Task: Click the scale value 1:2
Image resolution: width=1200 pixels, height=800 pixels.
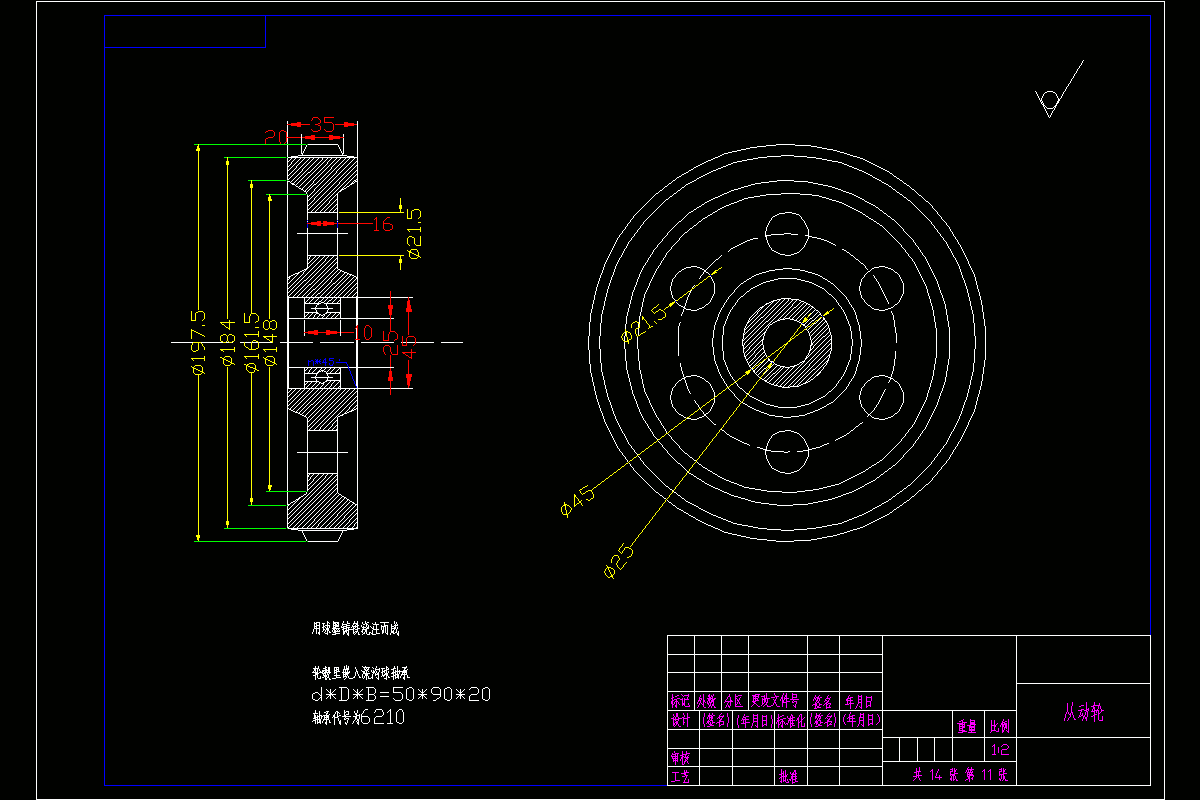Action: click(x=1000, y=748)
